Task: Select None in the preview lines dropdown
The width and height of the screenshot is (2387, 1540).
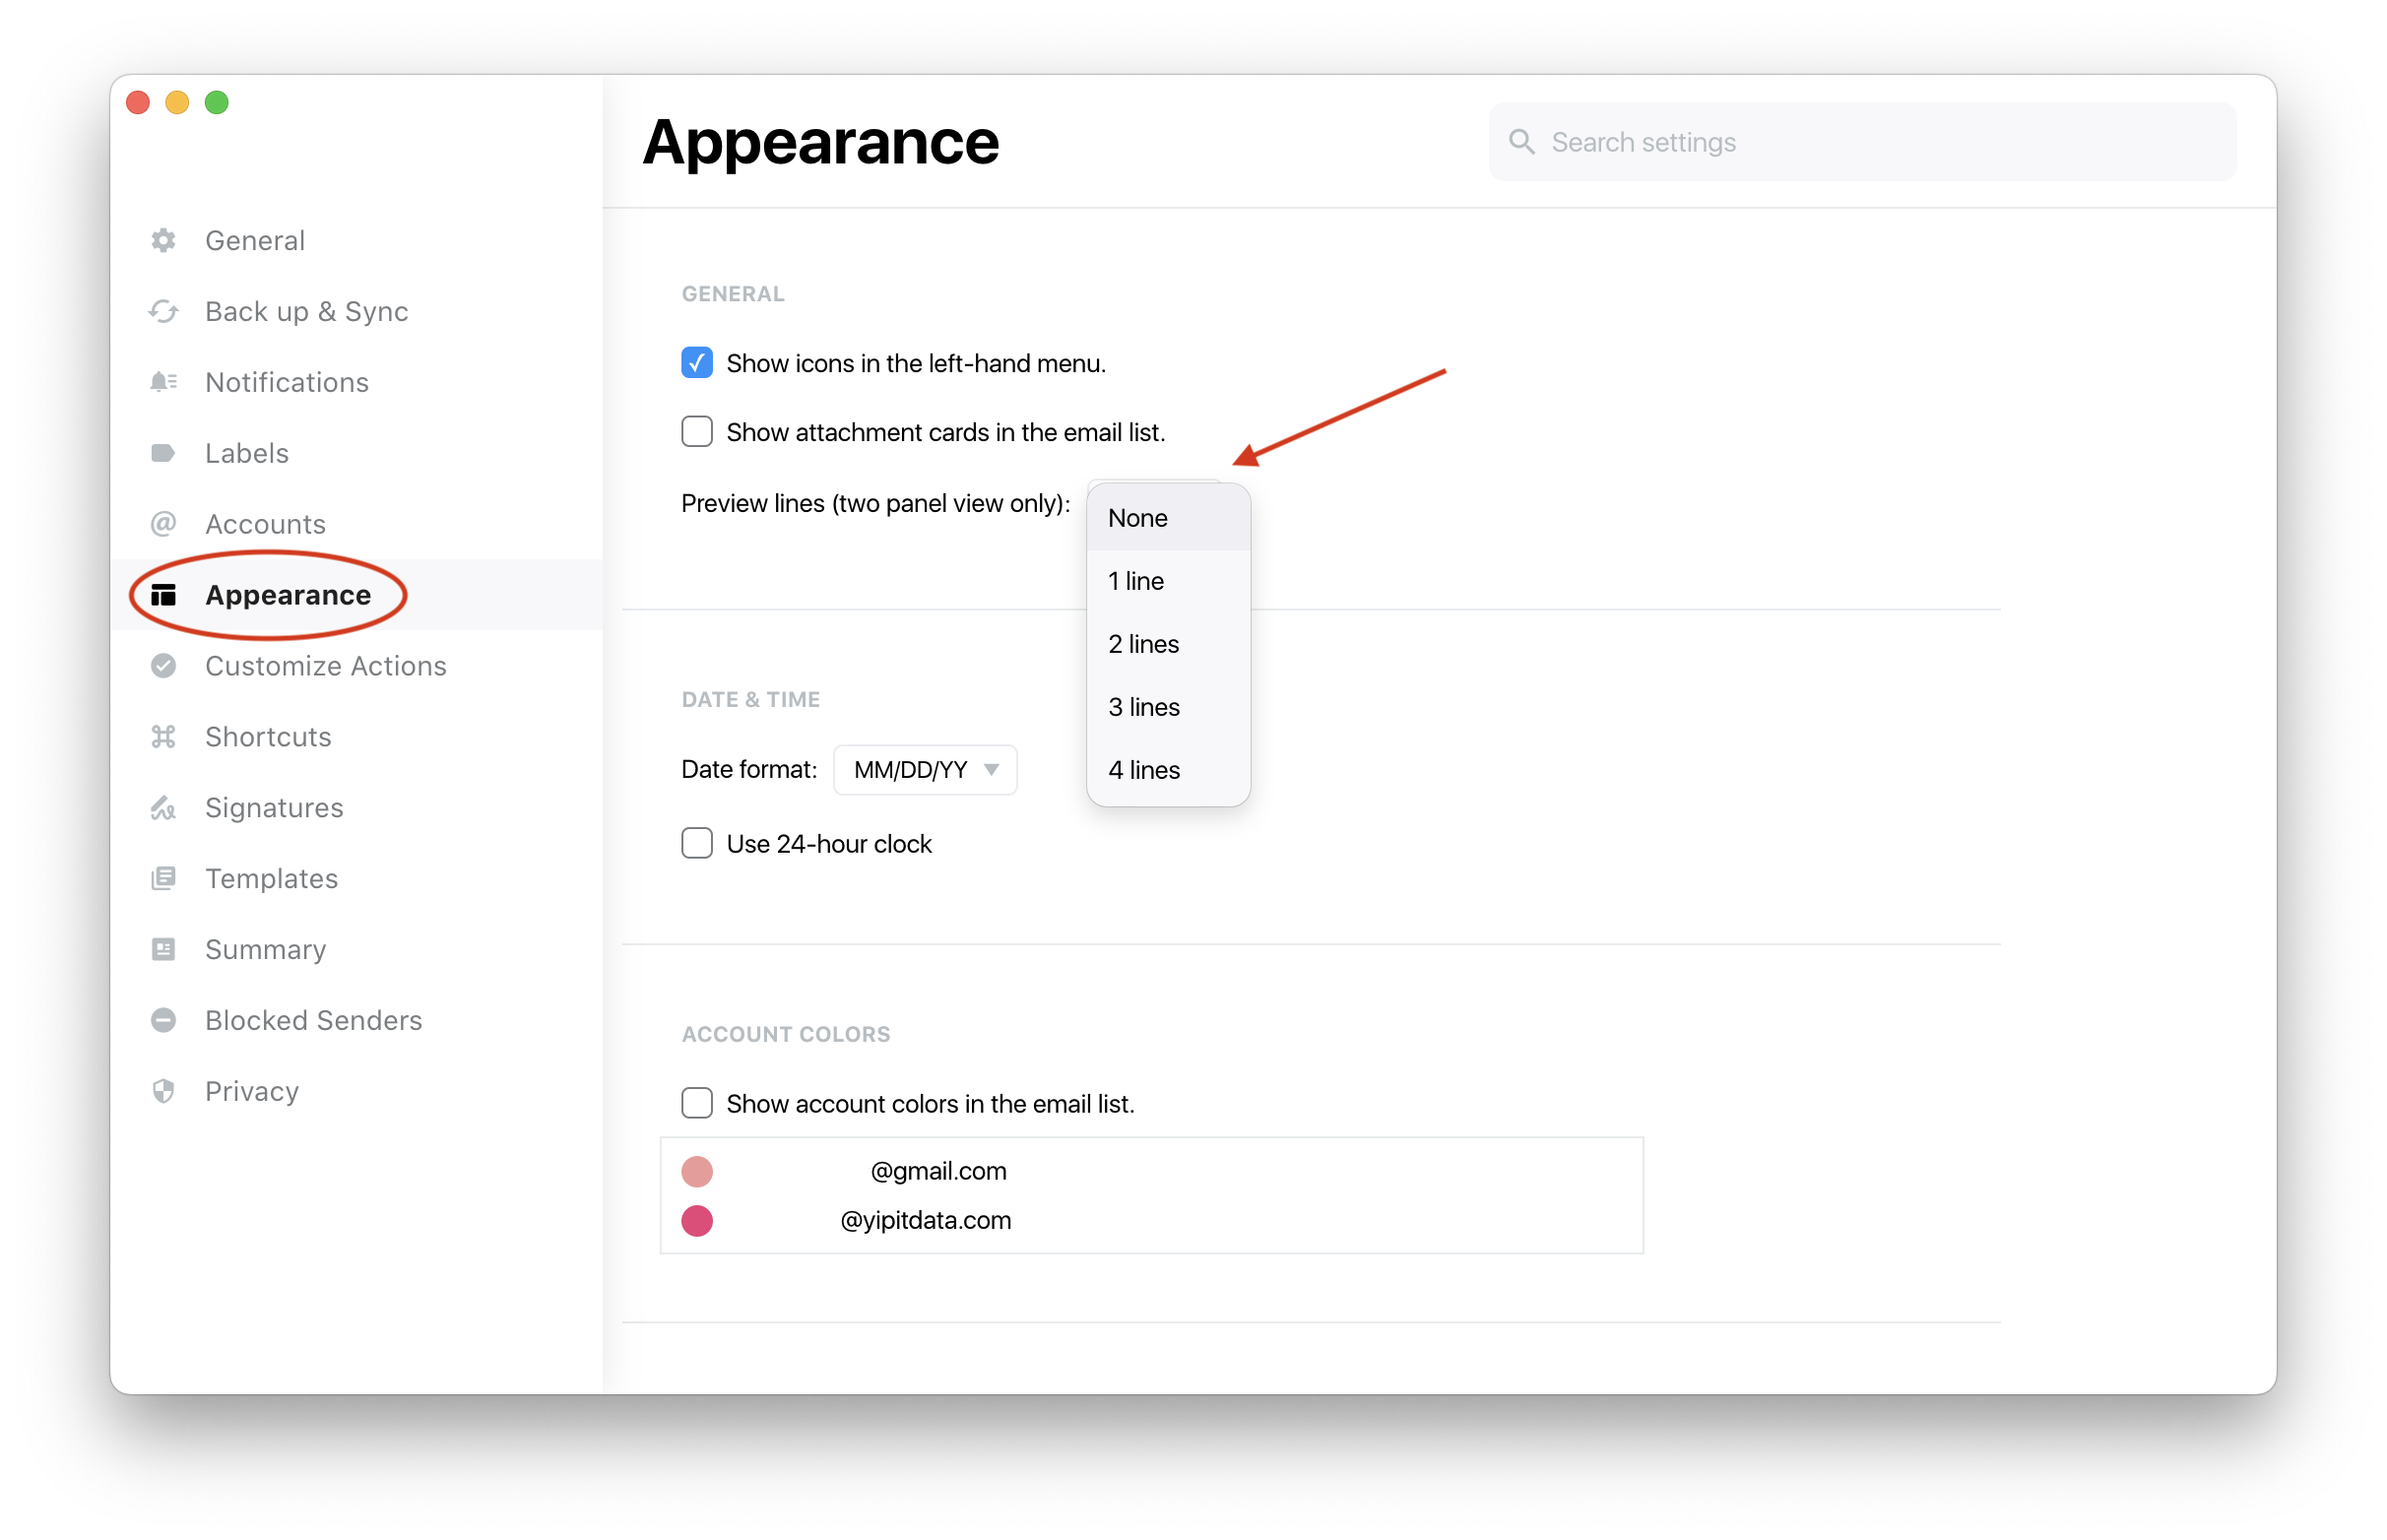Action: coord(1137,518)
